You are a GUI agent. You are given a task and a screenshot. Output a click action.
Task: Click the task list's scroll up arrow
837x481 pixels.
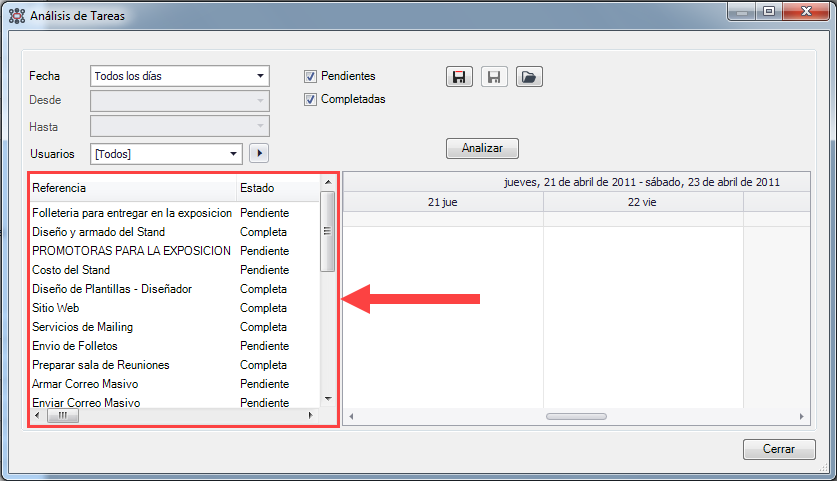click(328, 183)
